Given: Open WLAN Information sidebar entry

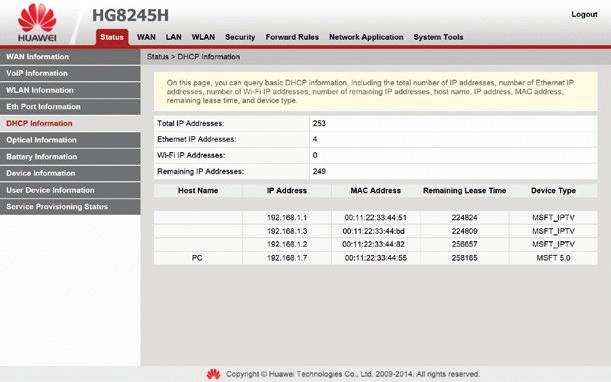Looking at the screenshot, I should 70,90.
